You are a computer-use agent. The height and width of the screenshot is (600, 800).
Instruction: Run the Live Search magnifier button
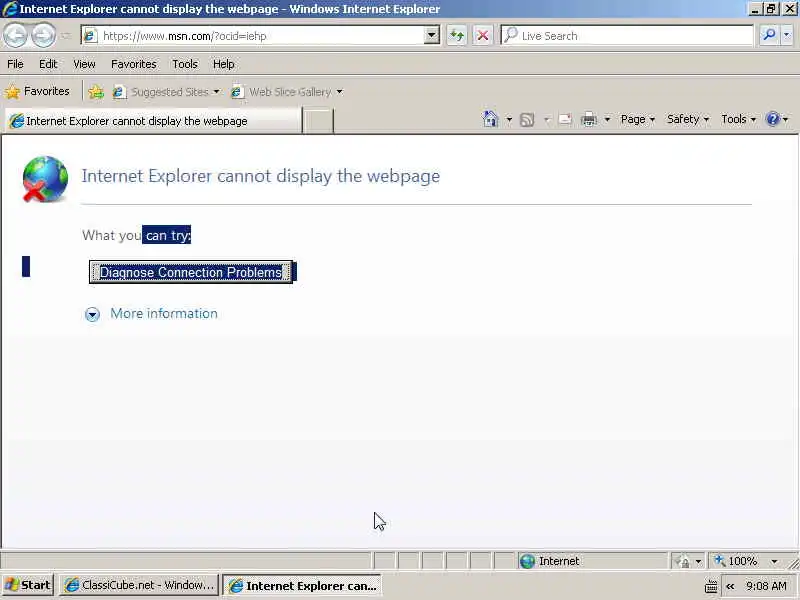(769, 35)
